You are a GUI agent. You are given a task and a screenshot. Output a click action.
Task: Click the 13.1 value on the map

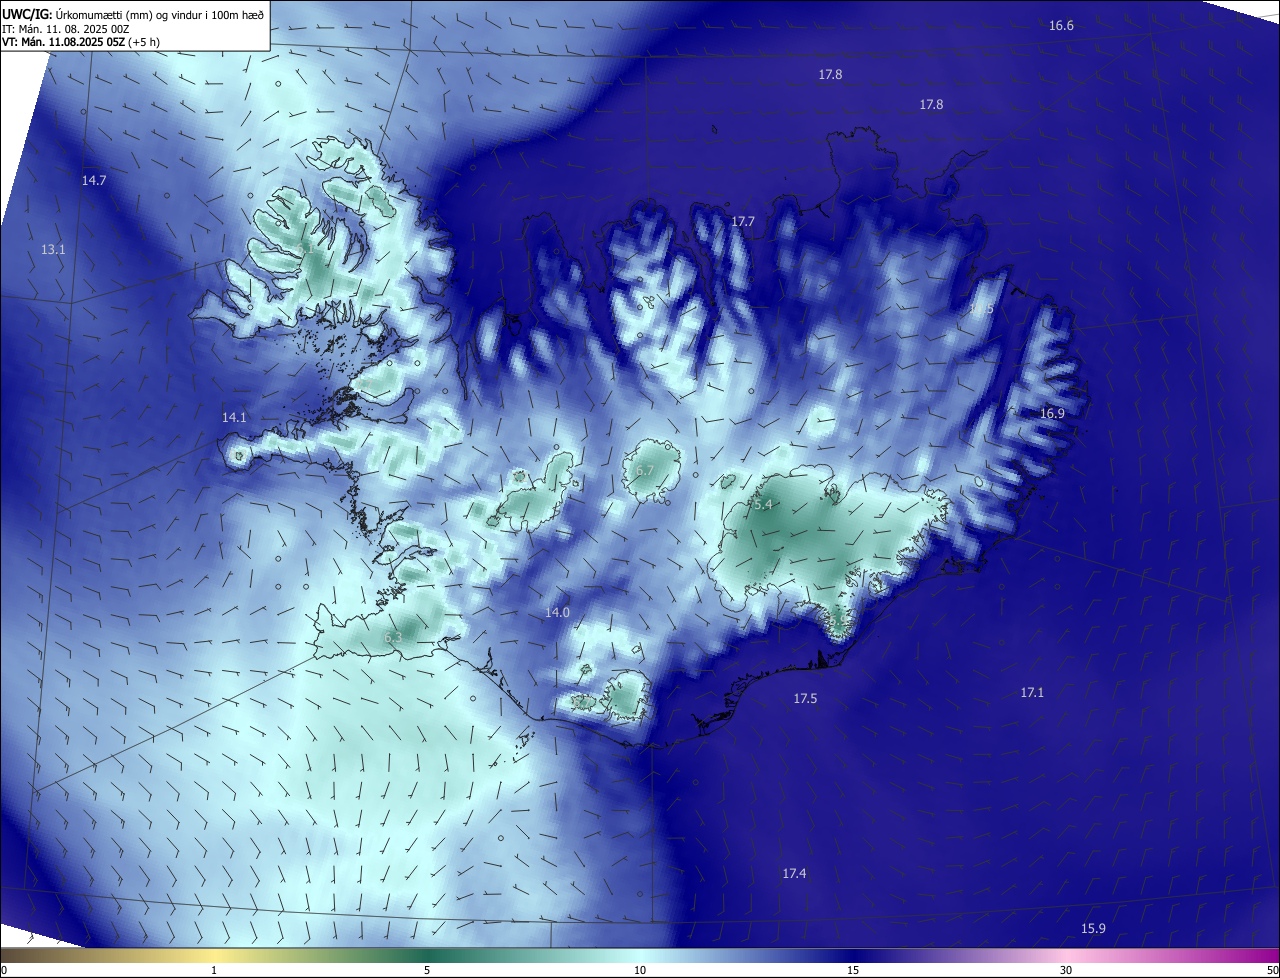(53, 250)
